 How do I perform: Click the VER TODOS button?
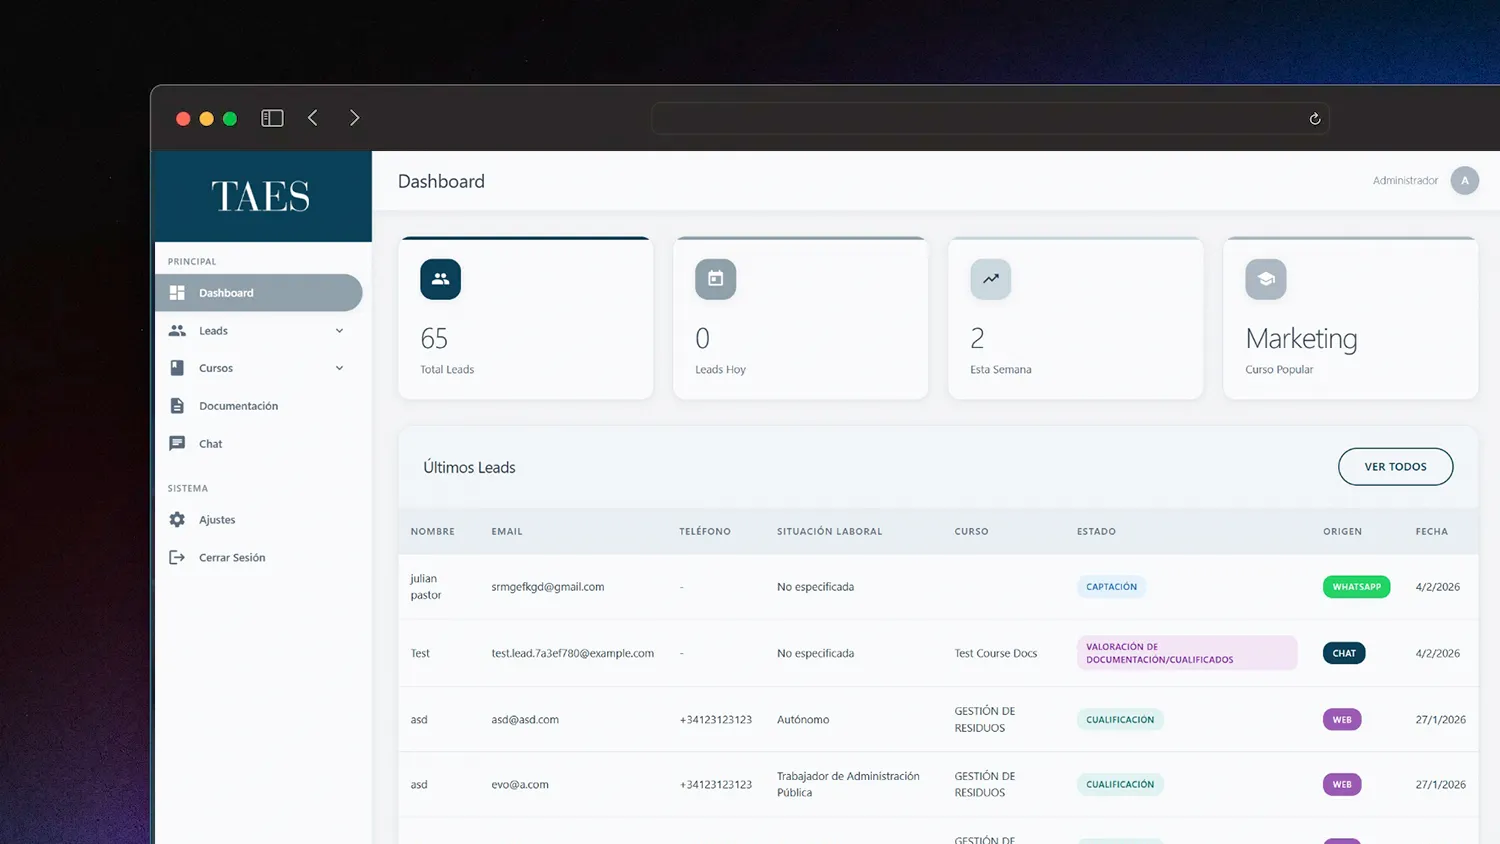click(x=1395, y=467)
